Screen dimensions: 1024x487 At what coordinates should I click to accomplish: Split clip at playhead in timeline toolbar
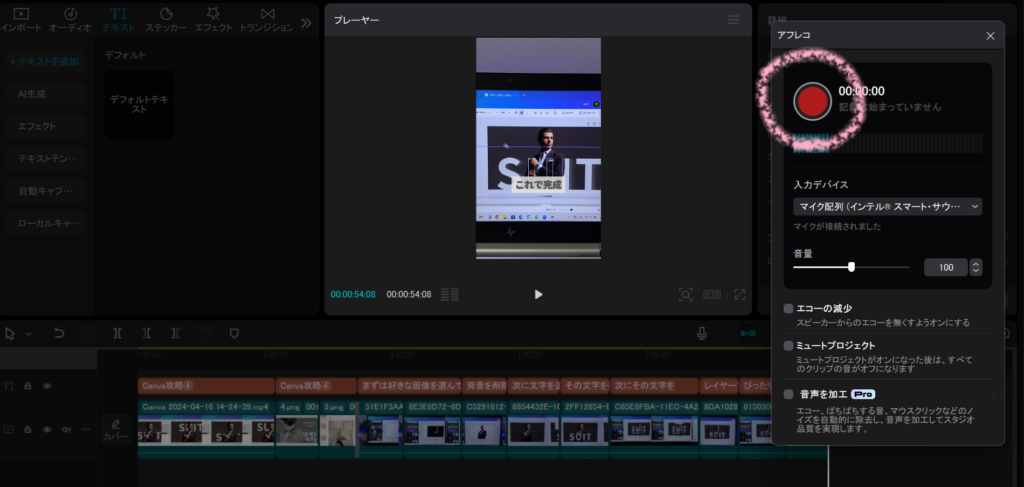[x=118, y=333]
